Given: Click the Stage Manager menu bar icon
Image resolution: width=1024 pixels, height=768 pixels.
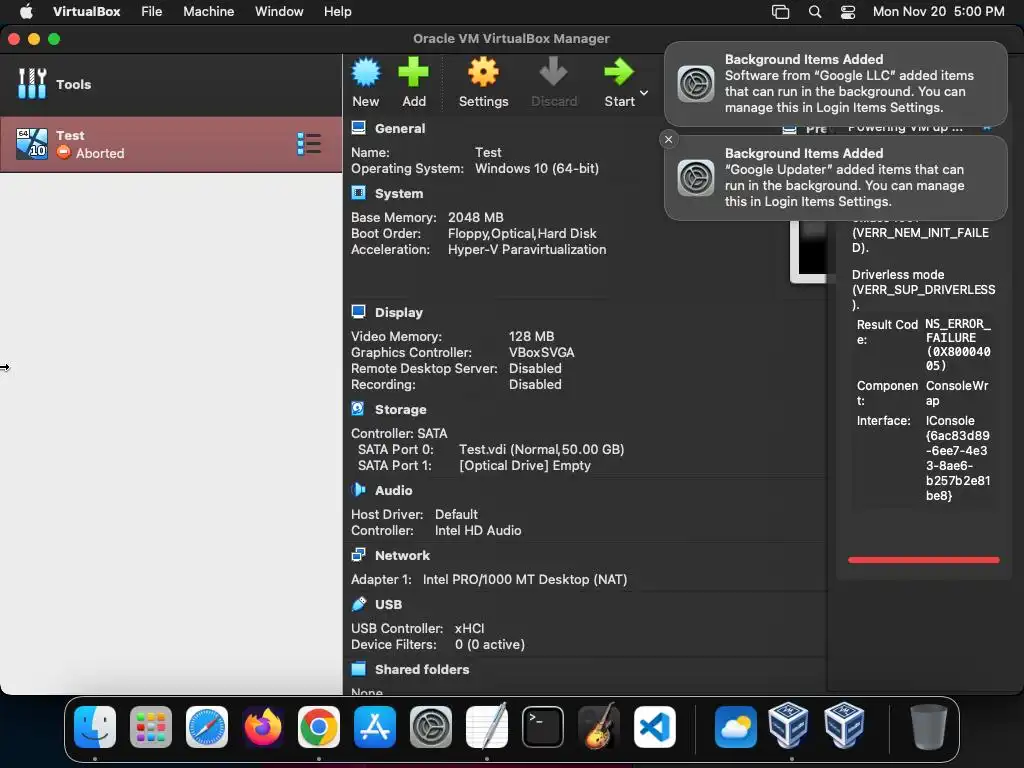Looking at the screenshot, I should (x=780, y=12).
